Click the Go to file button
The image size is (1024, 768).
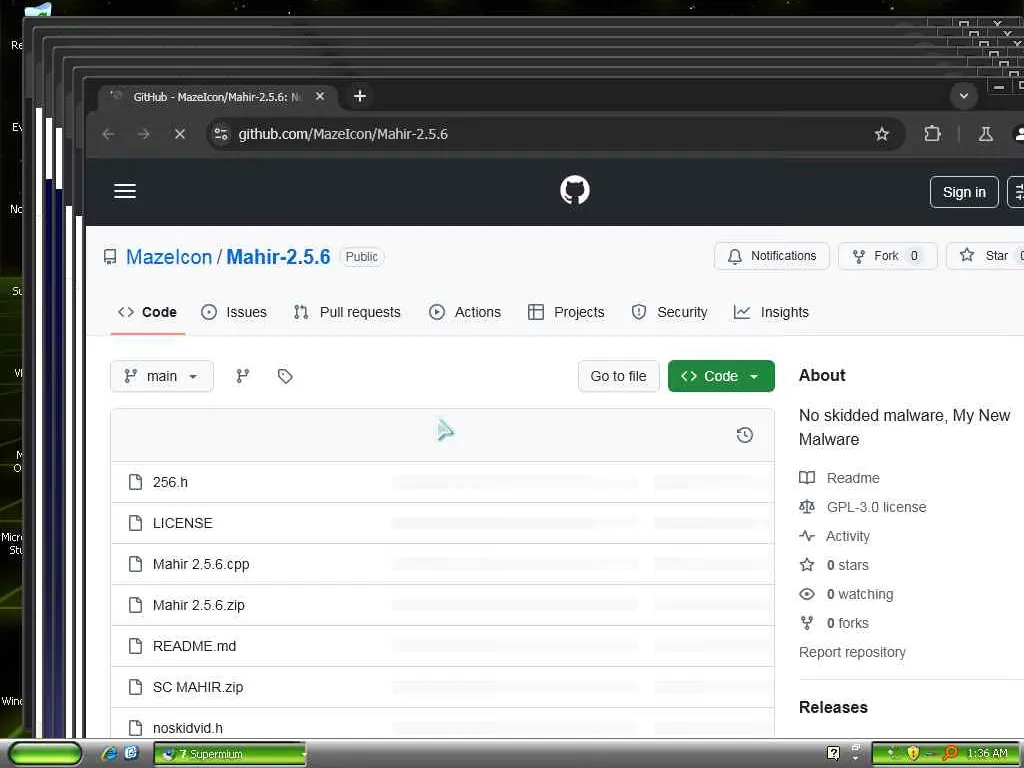pos(618,376)
